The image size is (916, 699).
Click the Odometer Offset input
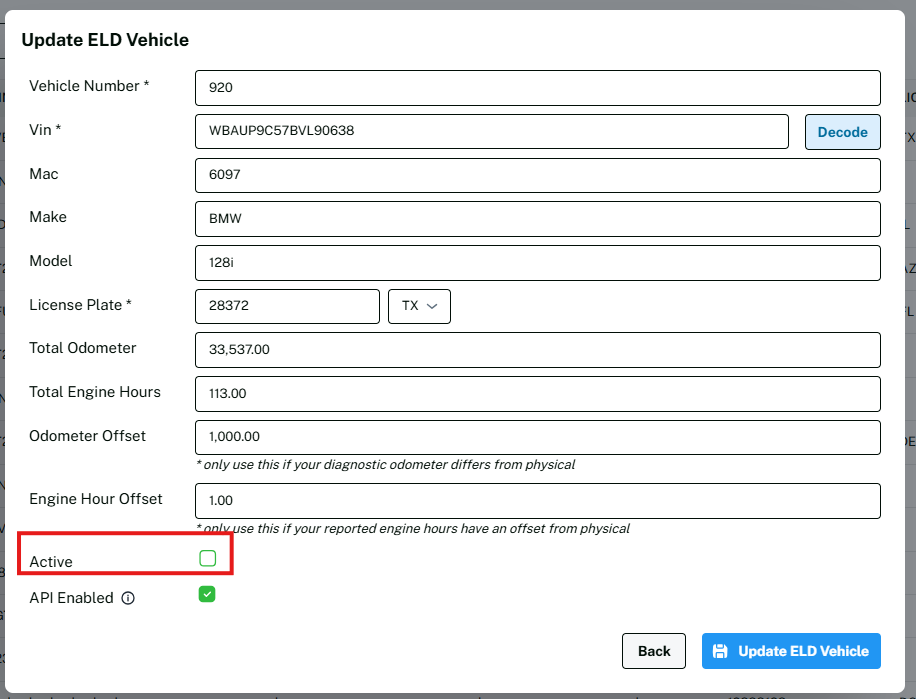click(537, 437)
